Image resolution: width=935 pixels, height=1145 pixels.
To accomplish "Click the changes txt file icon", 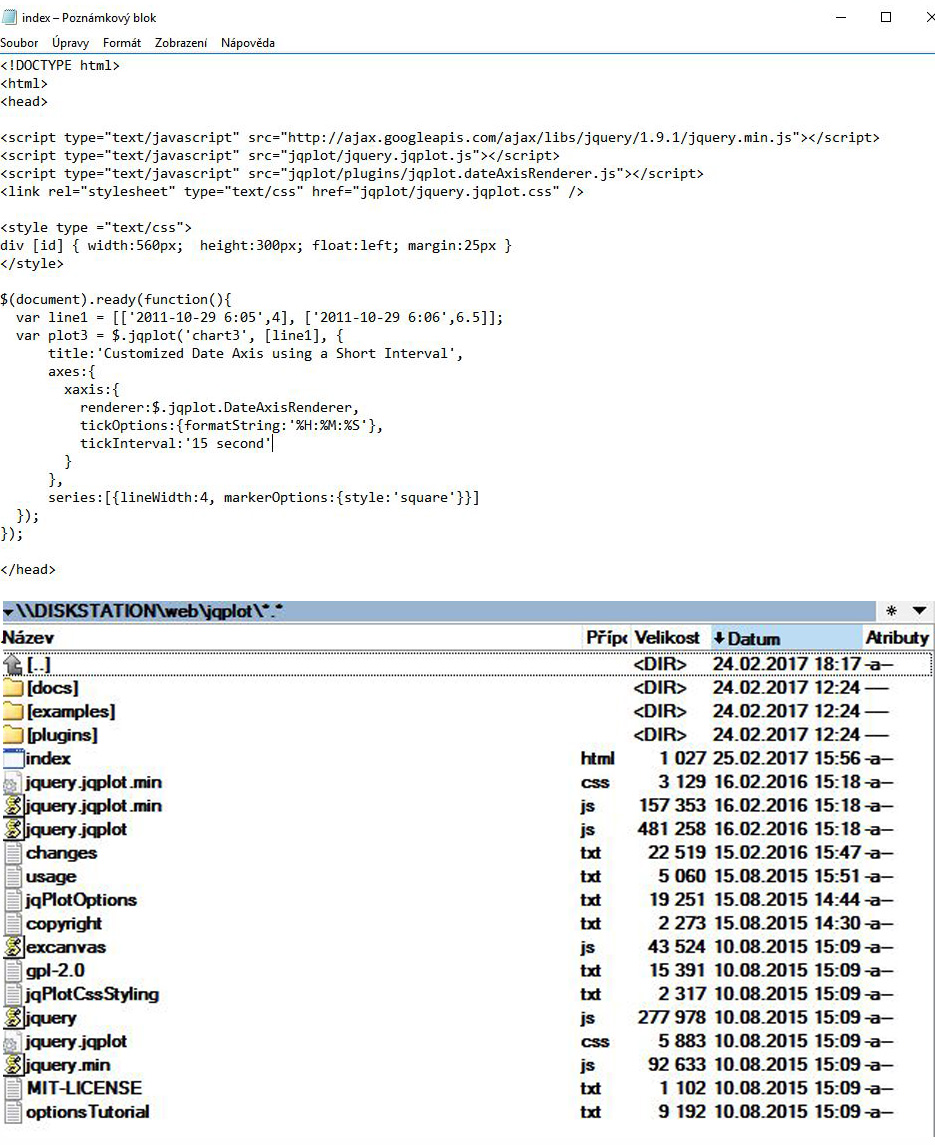I will [12, 854].
